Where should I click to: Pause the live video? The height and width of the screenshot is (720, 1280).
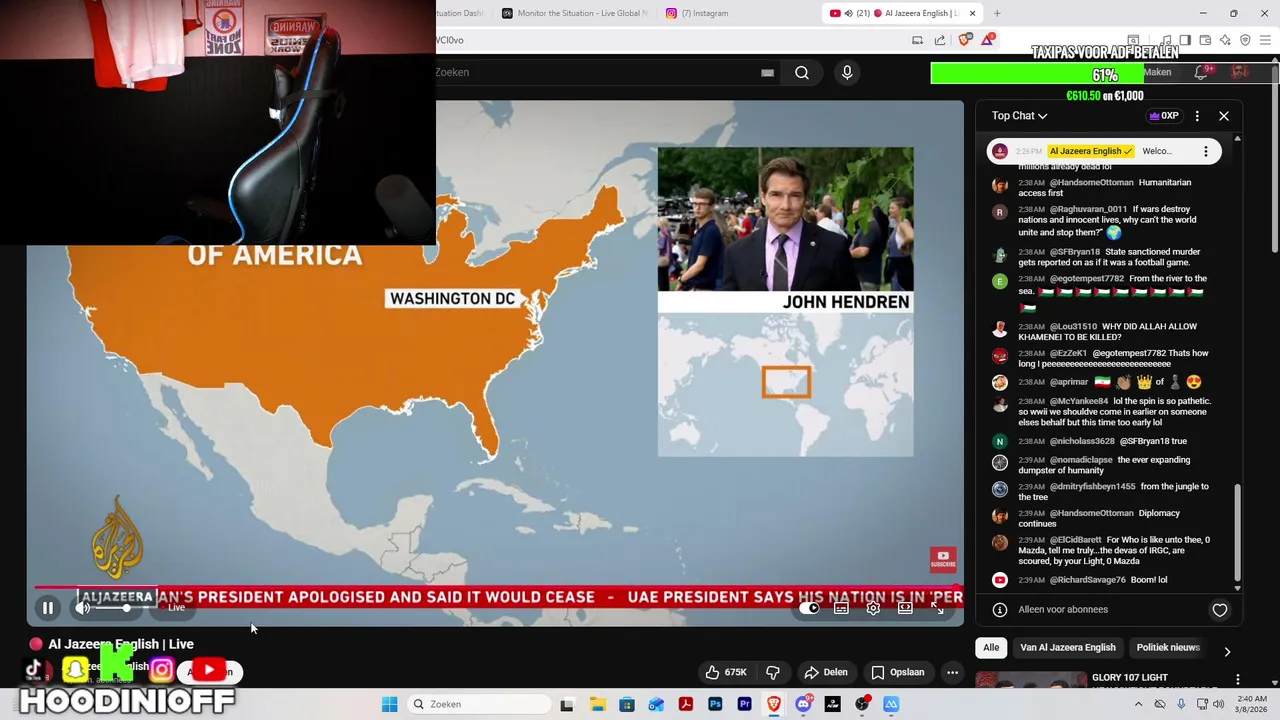coord(47,608)
